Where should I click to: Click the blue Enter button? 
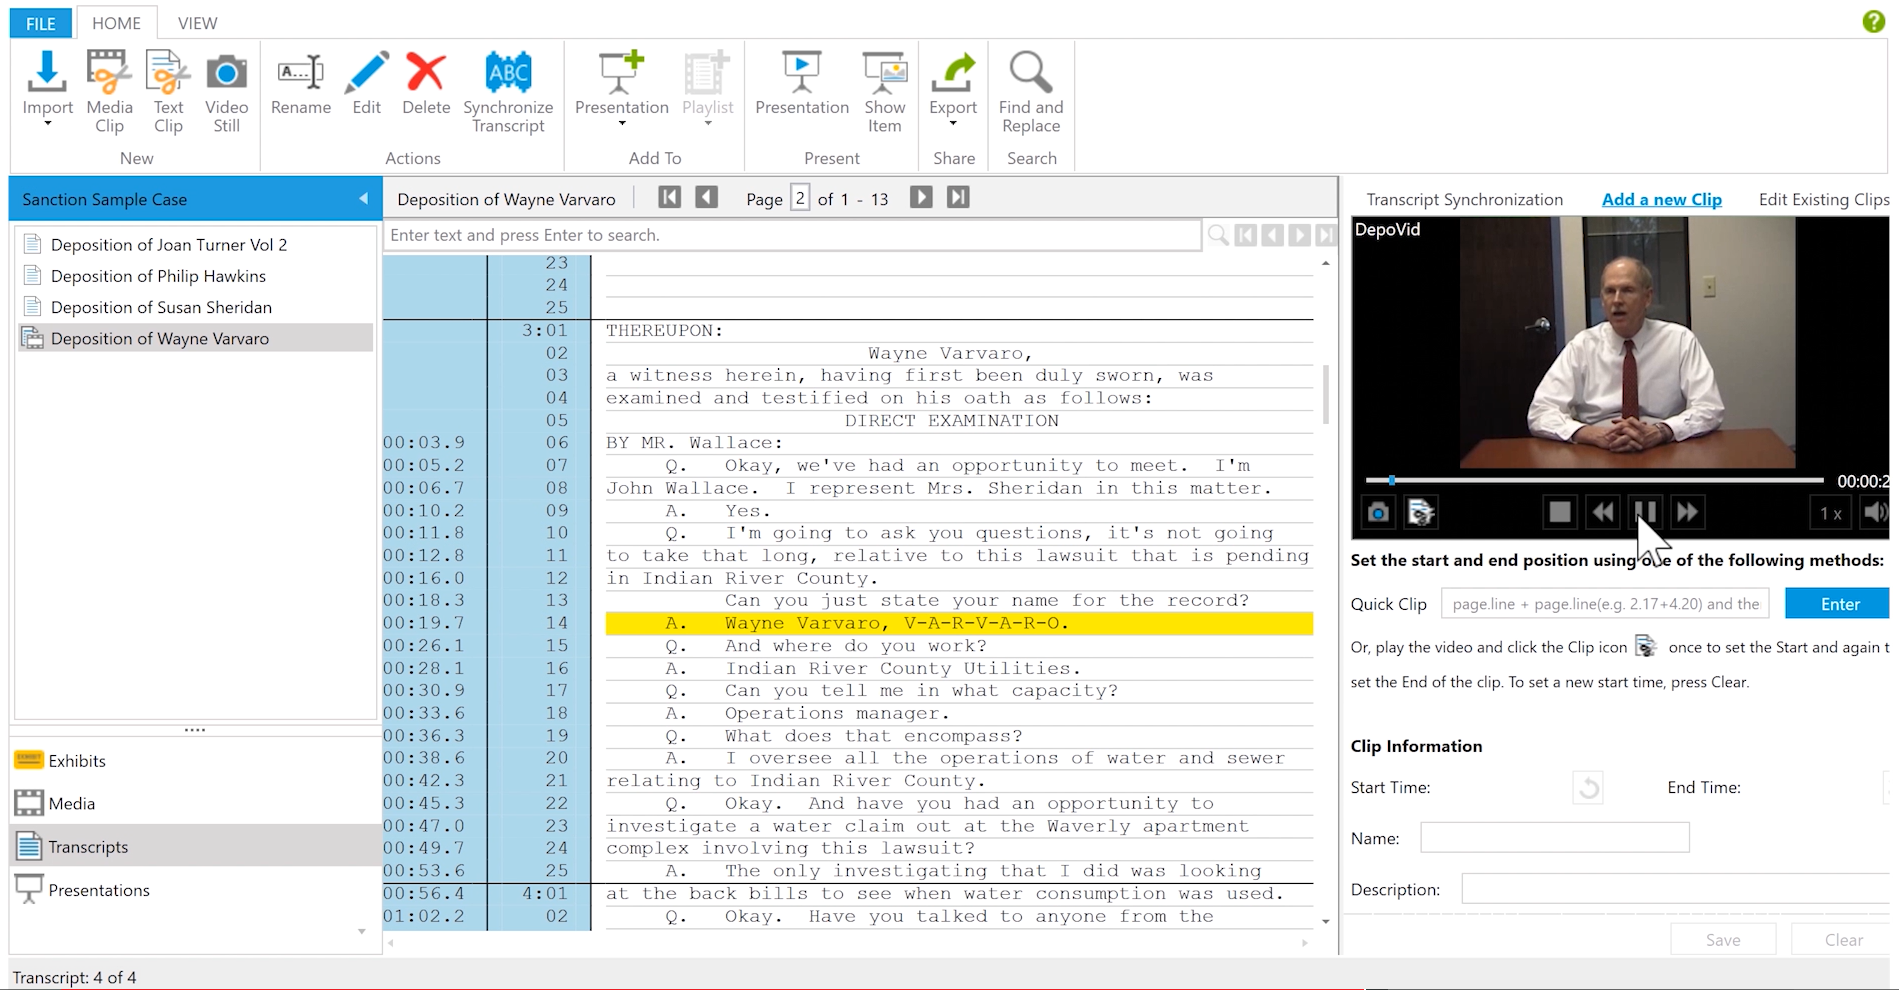point(1839,604)
